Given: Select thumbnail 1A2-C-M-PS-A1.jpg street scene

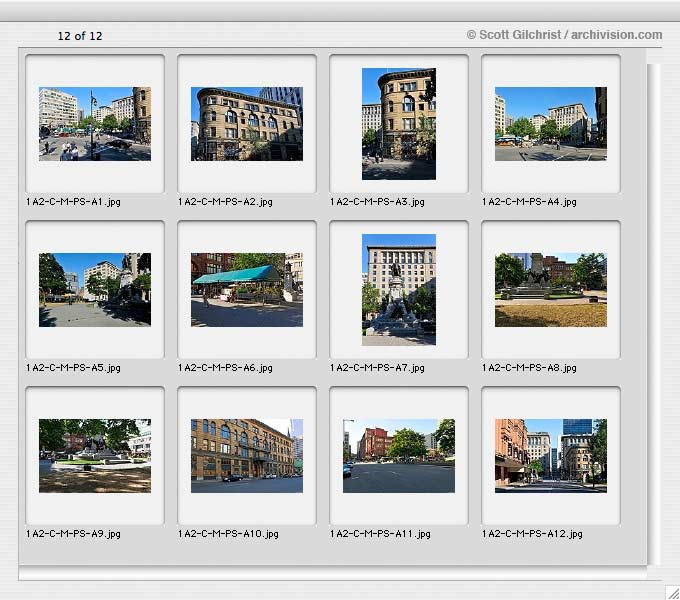Looking at the screenshot, I should 95,124.
